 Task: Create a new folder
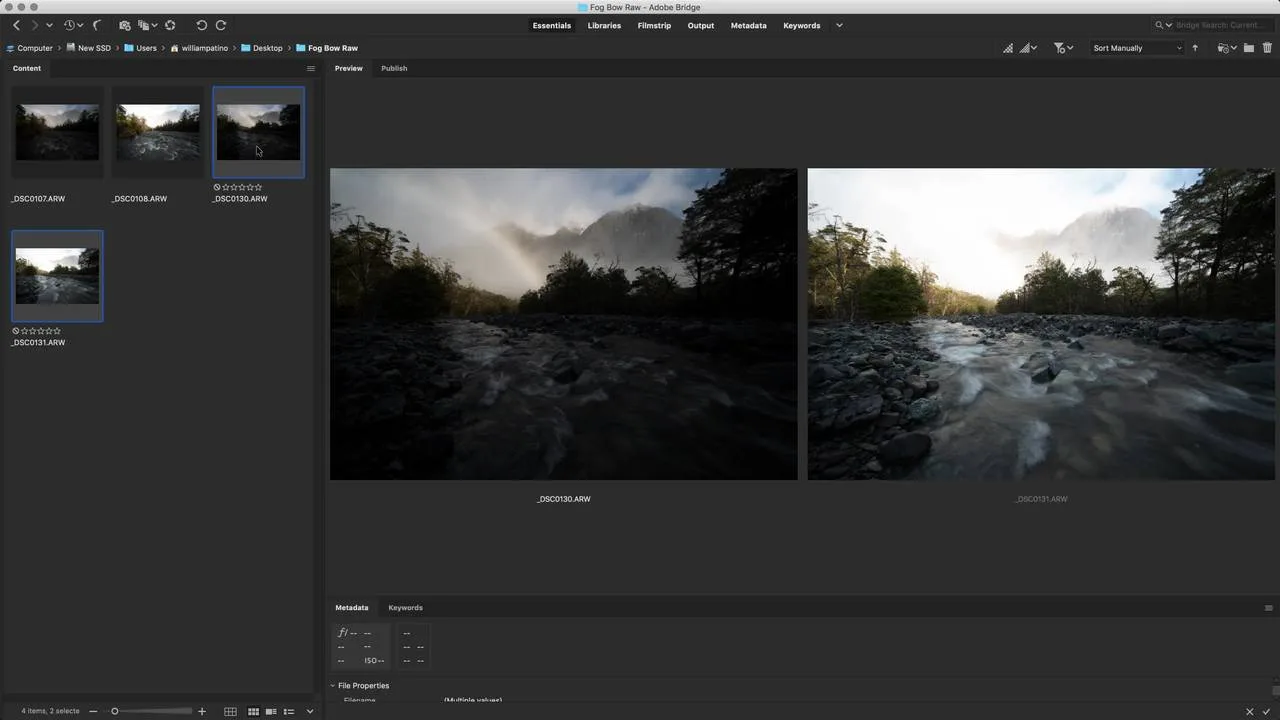1249,48
